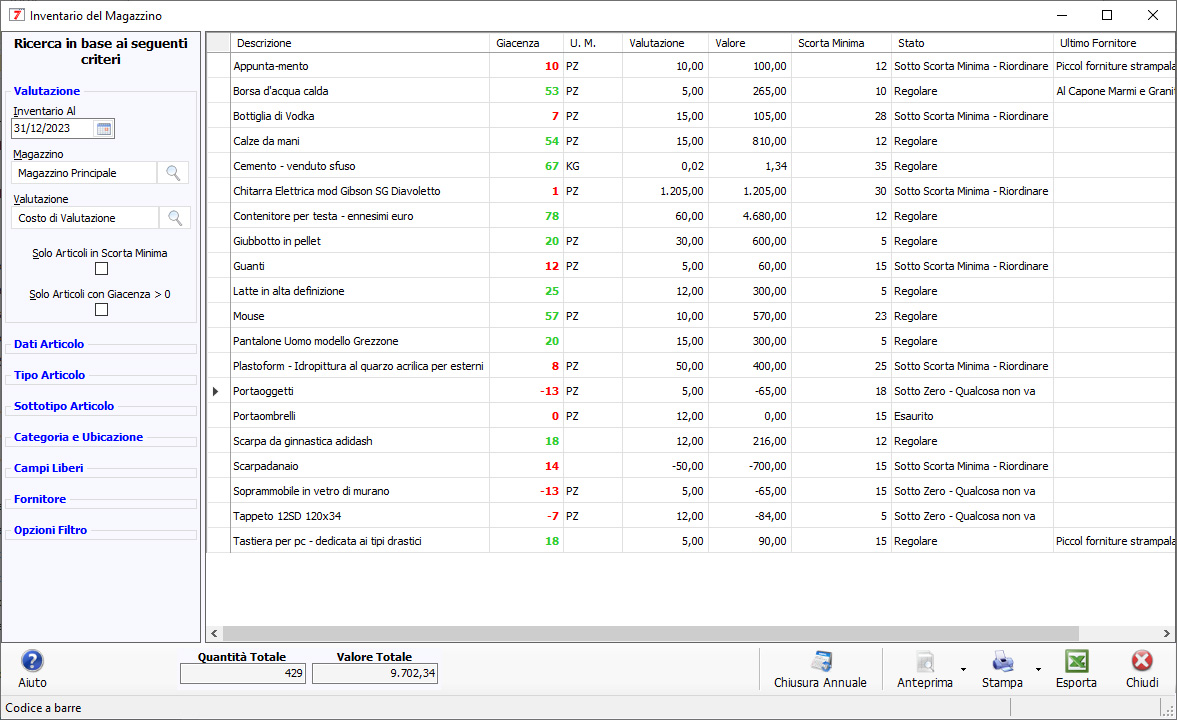Select the Appunta-mento row
Viewport: 1177px width, 720px height.
click(691, 66)
